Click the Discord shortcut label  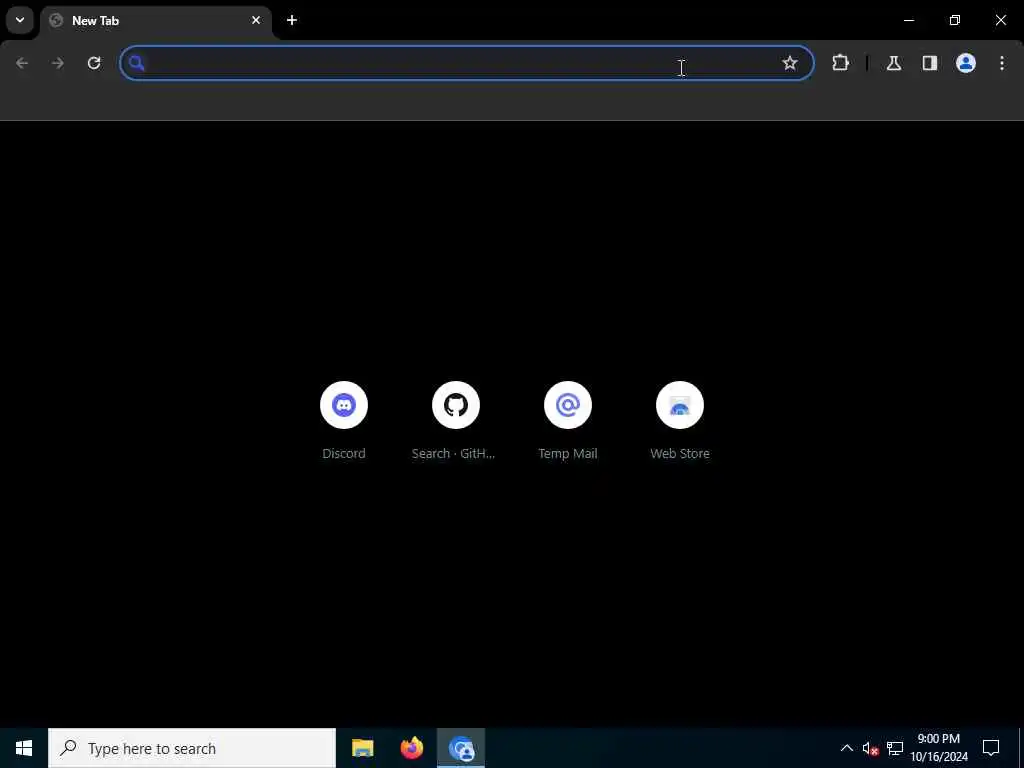[x=344, y=453]
